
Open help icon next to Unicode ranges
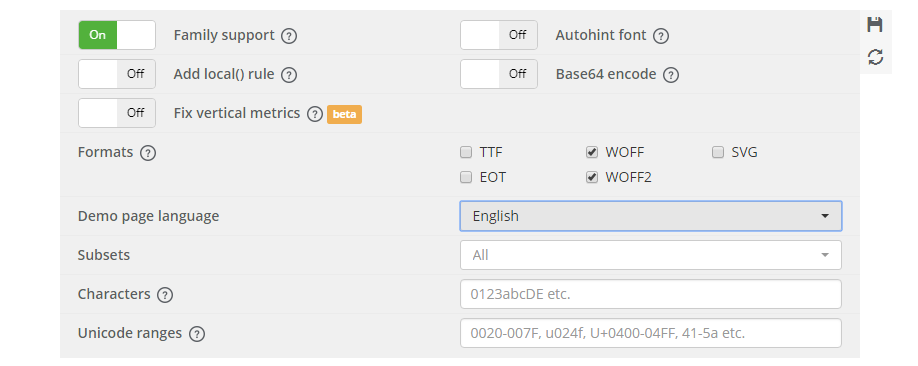click(x=197, y=334)
